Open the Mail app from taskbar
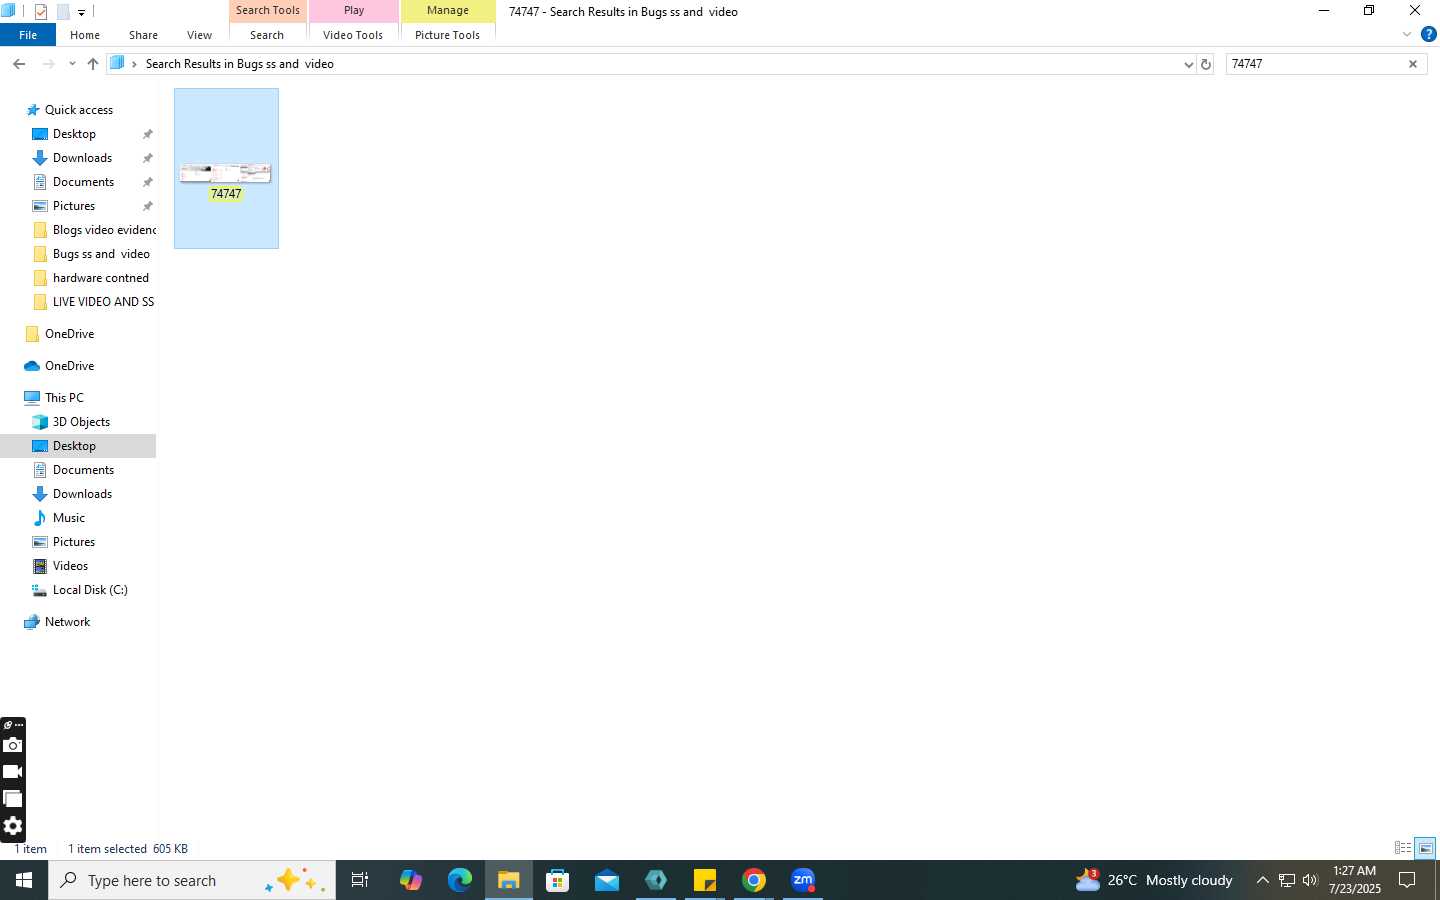1440x900 pixels. click(607, 880)
